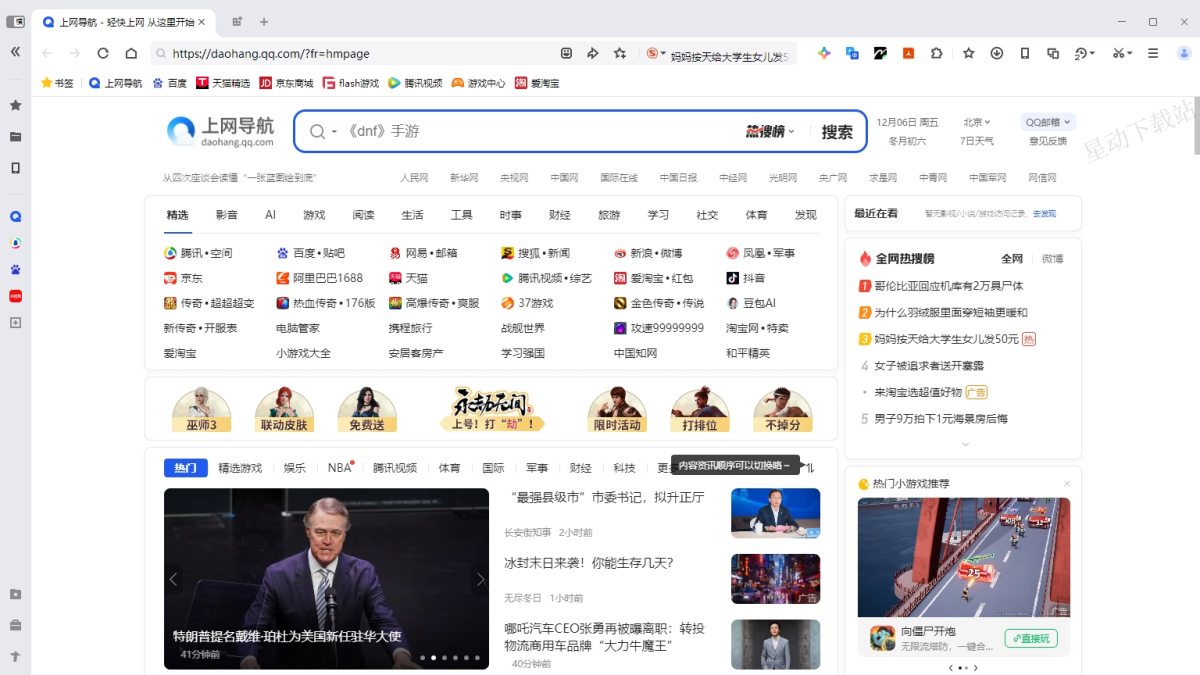1200x675 pixels.
Task: Click the reader mode icon in address bar
Action: pyautogui.click(x=566, y=53)
